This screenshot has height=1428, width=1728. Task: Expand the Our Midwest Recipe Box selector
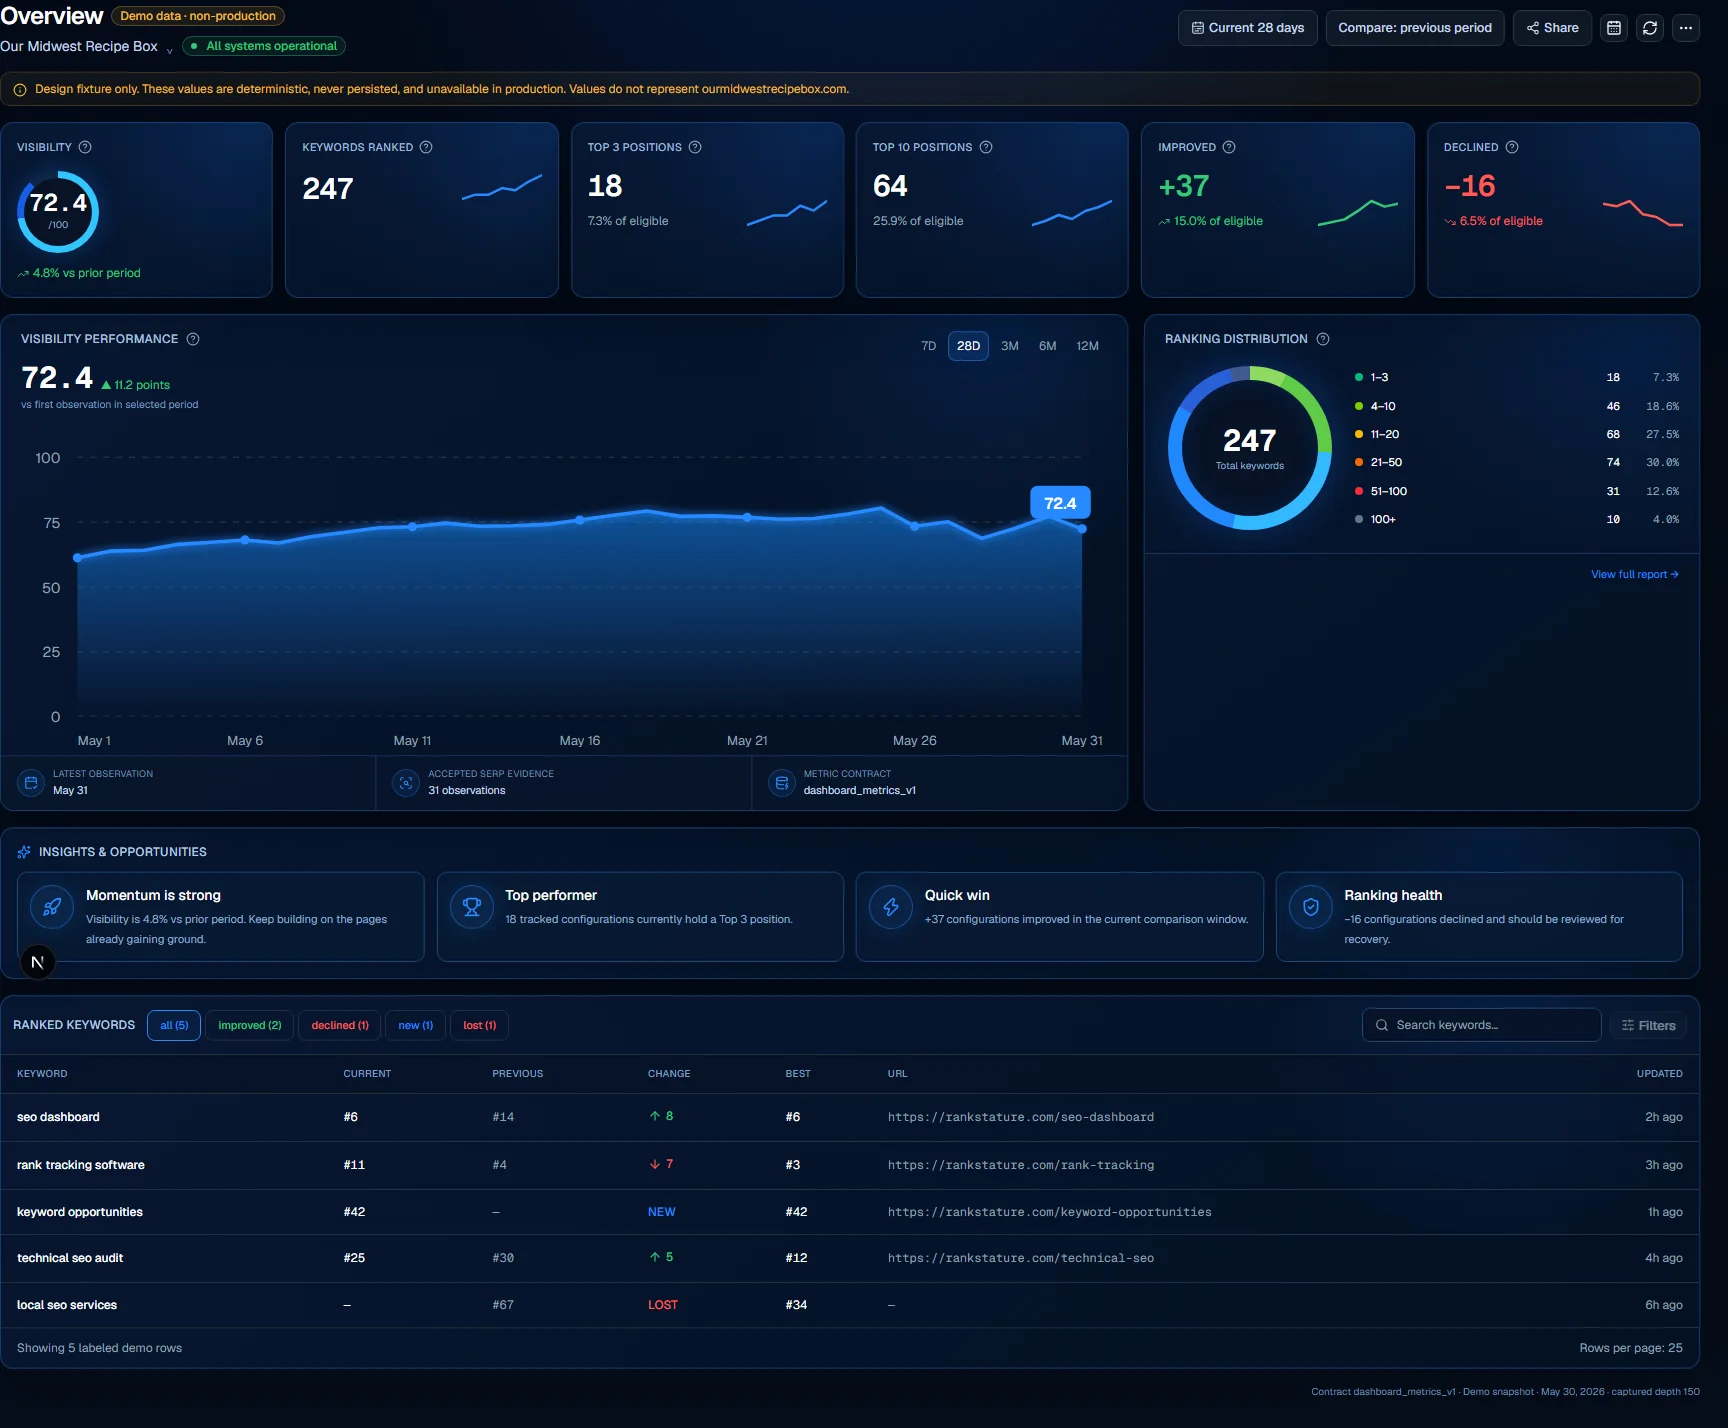click(87, 47)
